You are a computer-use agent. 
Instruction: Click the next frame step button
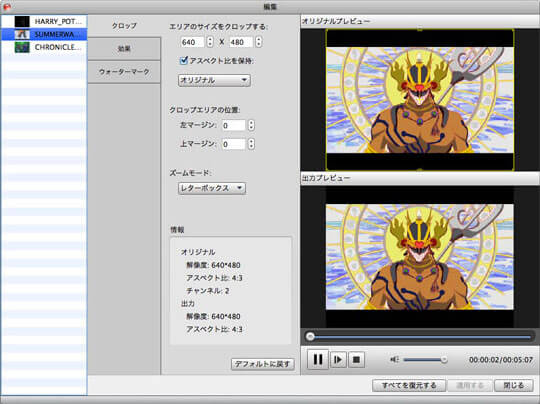click(x=338, y=360)
